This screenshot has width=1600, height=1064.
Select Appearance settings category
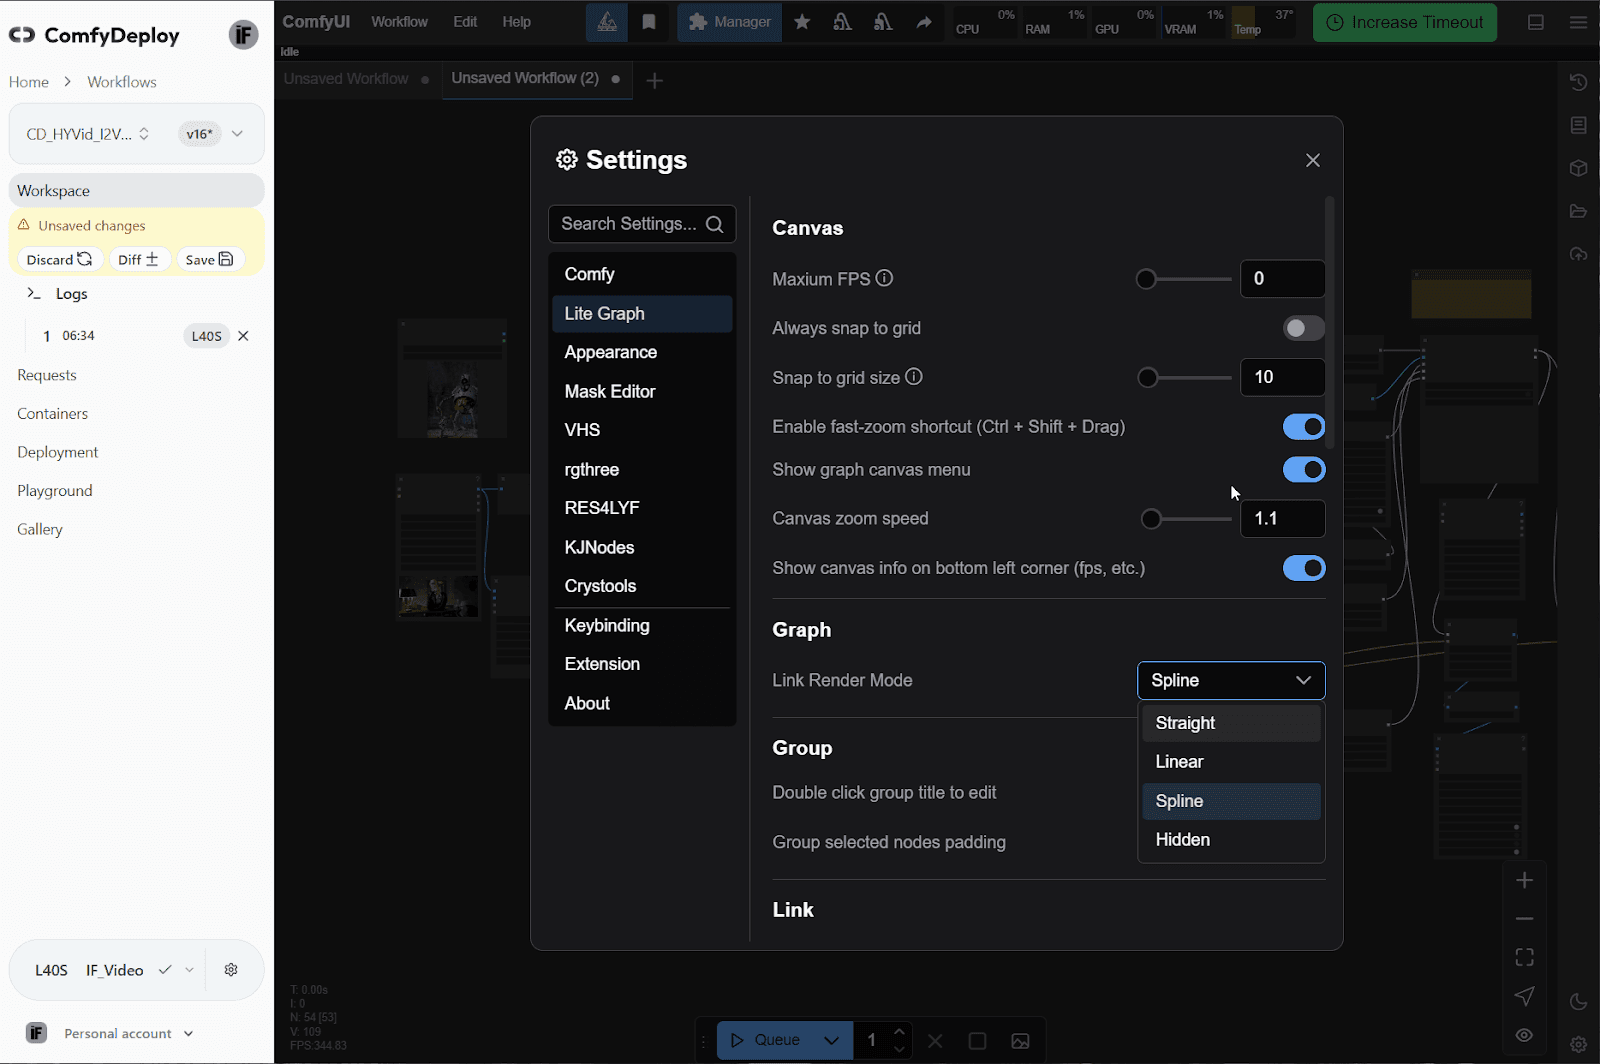click(642, 352)
